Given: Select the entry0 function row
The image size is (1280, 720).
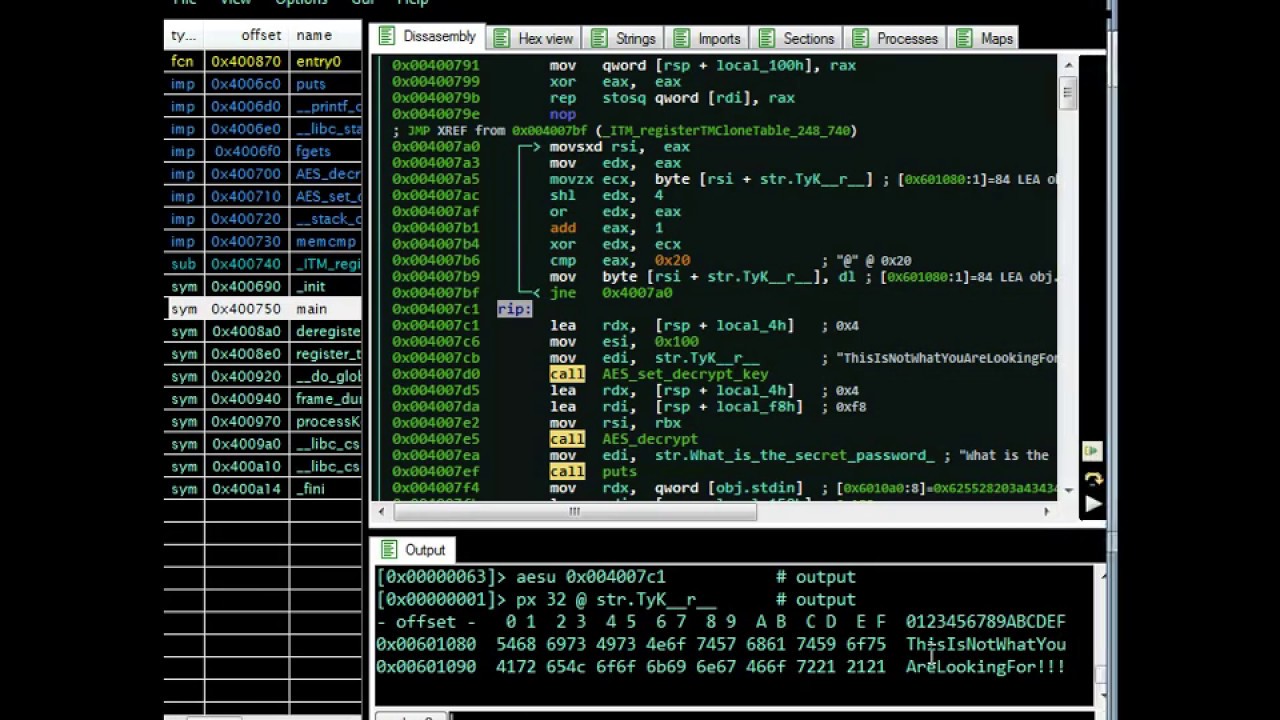Looking at the screenshot, I should click(x=263, y=61).
